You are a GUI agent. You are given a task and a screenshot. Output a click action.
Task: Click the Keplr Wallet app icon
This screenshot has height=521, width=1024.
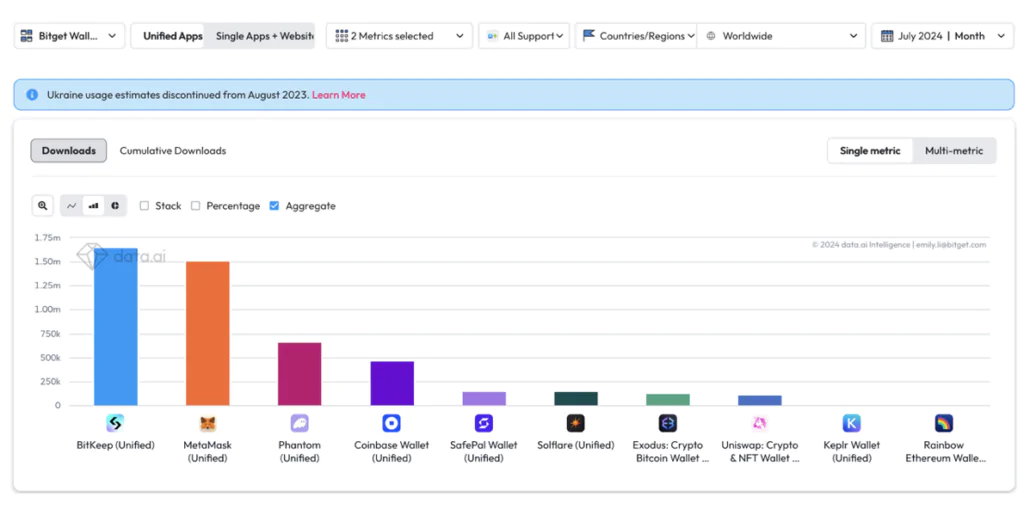click(852, 423)
